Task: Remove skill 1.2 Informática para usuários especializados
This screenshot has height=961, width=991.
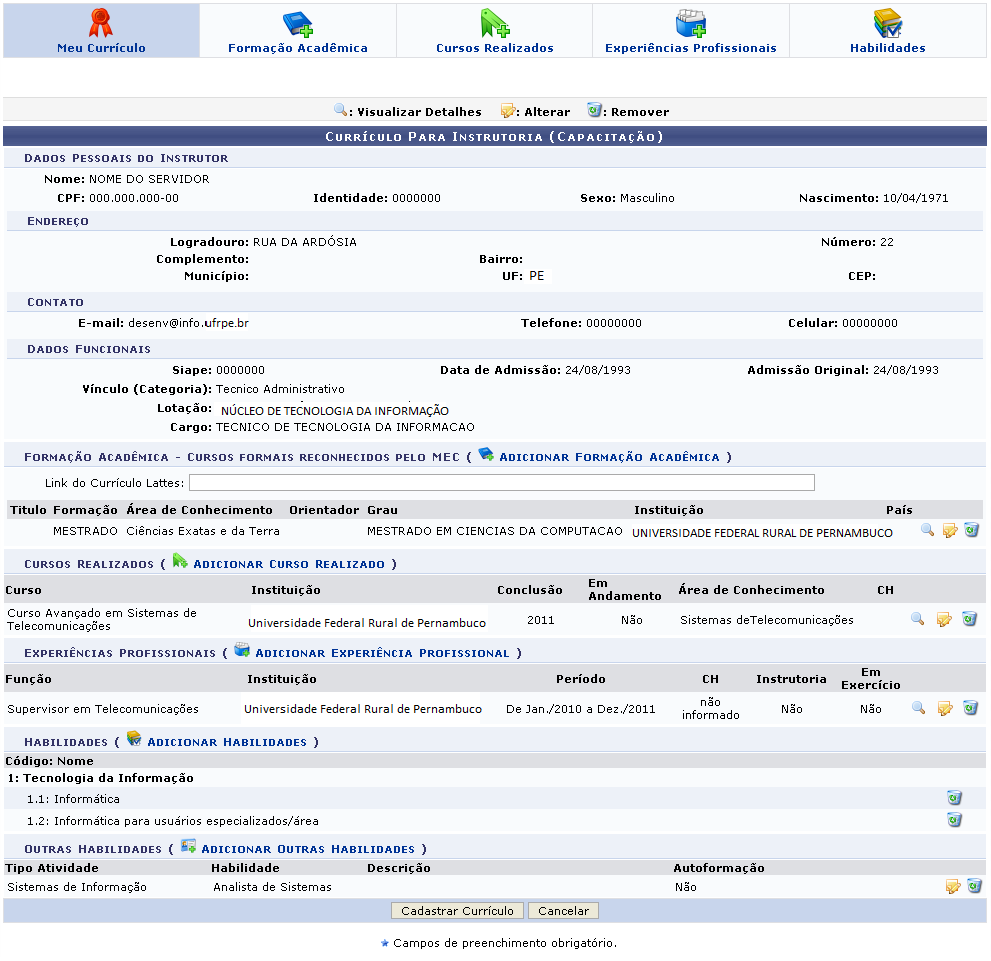Action: tap(954, 820)
